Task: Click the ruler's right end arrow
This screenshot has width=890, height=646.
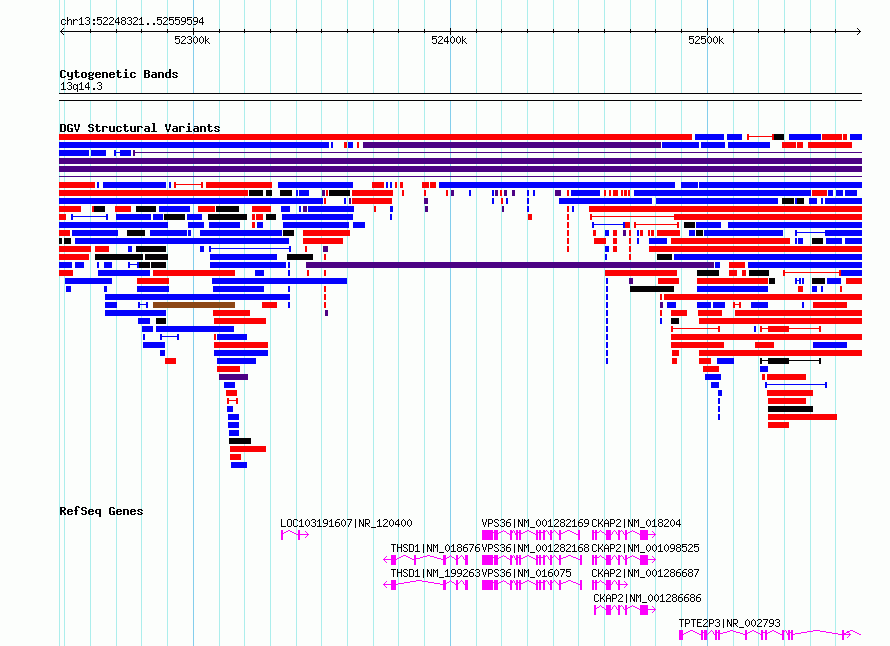Action: [x=858, y=31]
